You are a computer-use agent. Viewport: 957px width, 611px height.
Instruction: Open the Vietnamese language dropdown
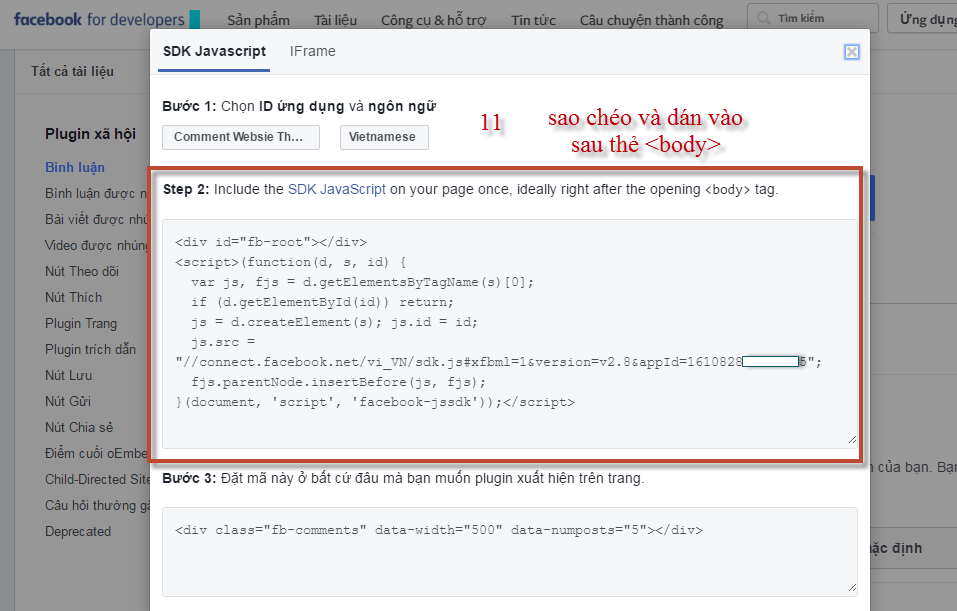[x=384, y=137]
